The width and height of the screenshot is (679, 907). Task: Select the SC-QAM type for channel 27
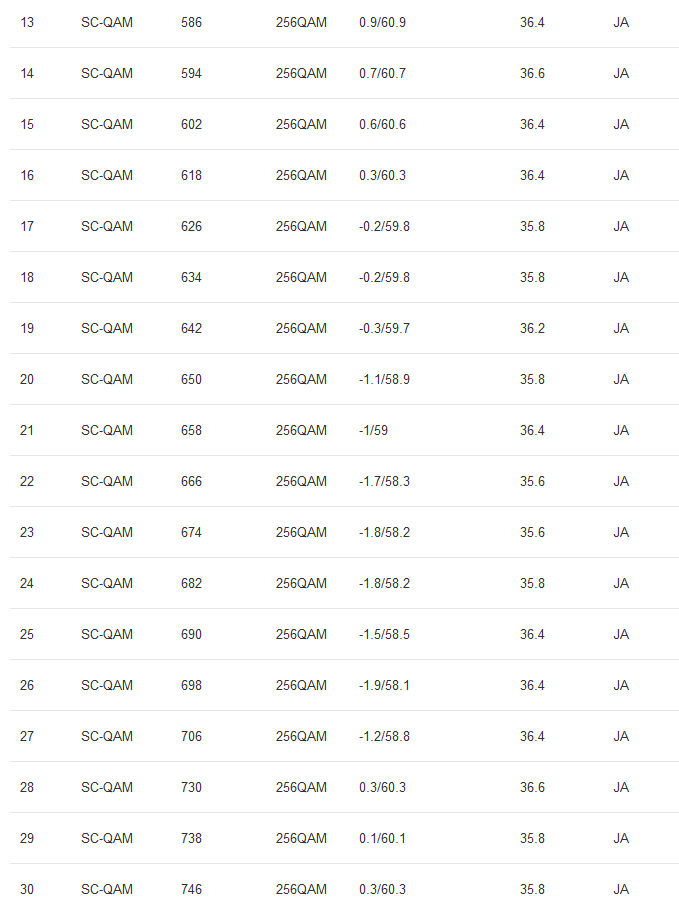107,736
